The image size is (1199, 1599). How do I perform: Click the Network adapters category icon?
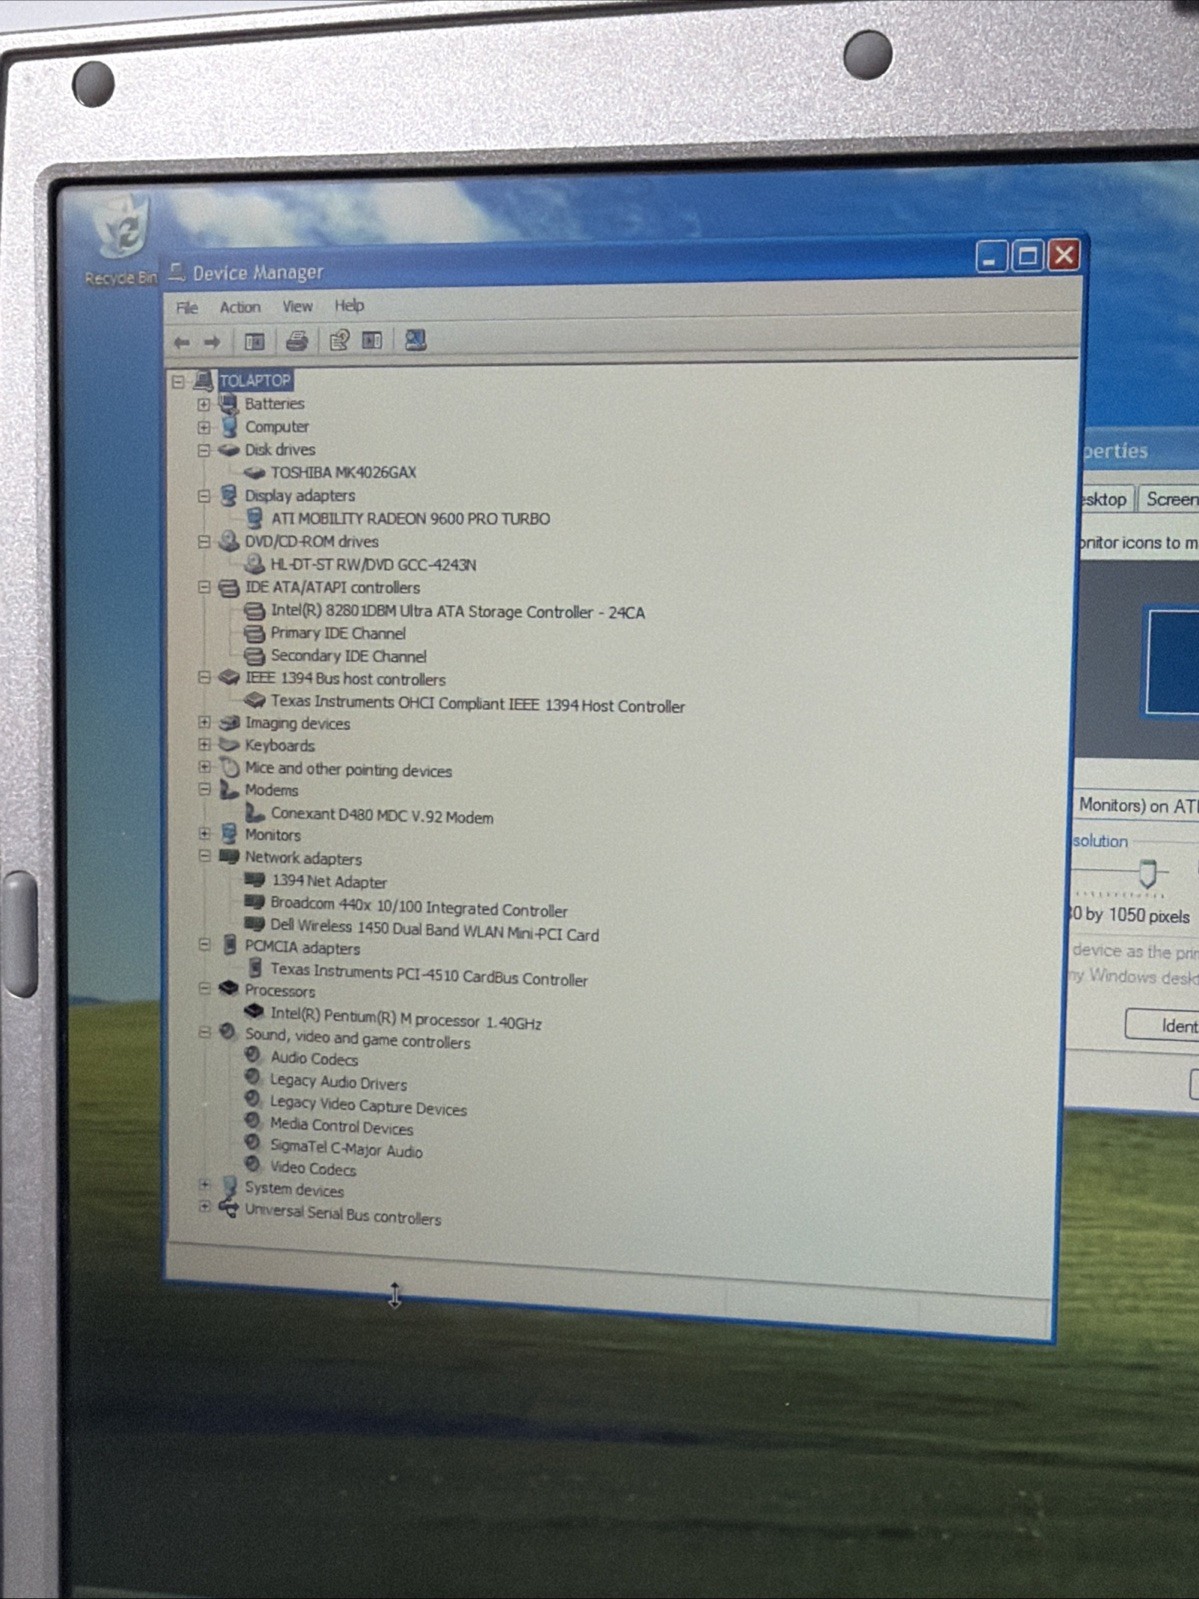pyautogui.click(x=229, y=857)
